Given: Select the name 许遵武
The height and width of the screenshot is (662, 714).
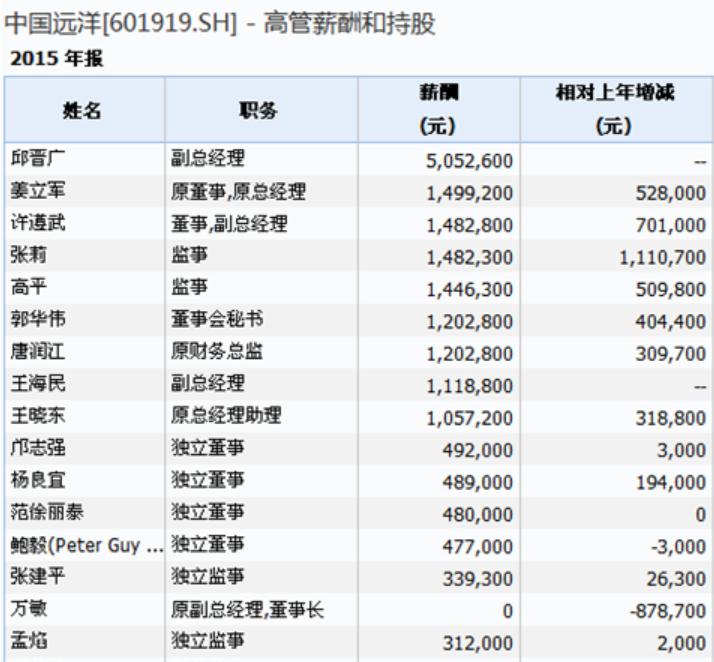Looking at the screenshot, I should click(x=38, y=223).
